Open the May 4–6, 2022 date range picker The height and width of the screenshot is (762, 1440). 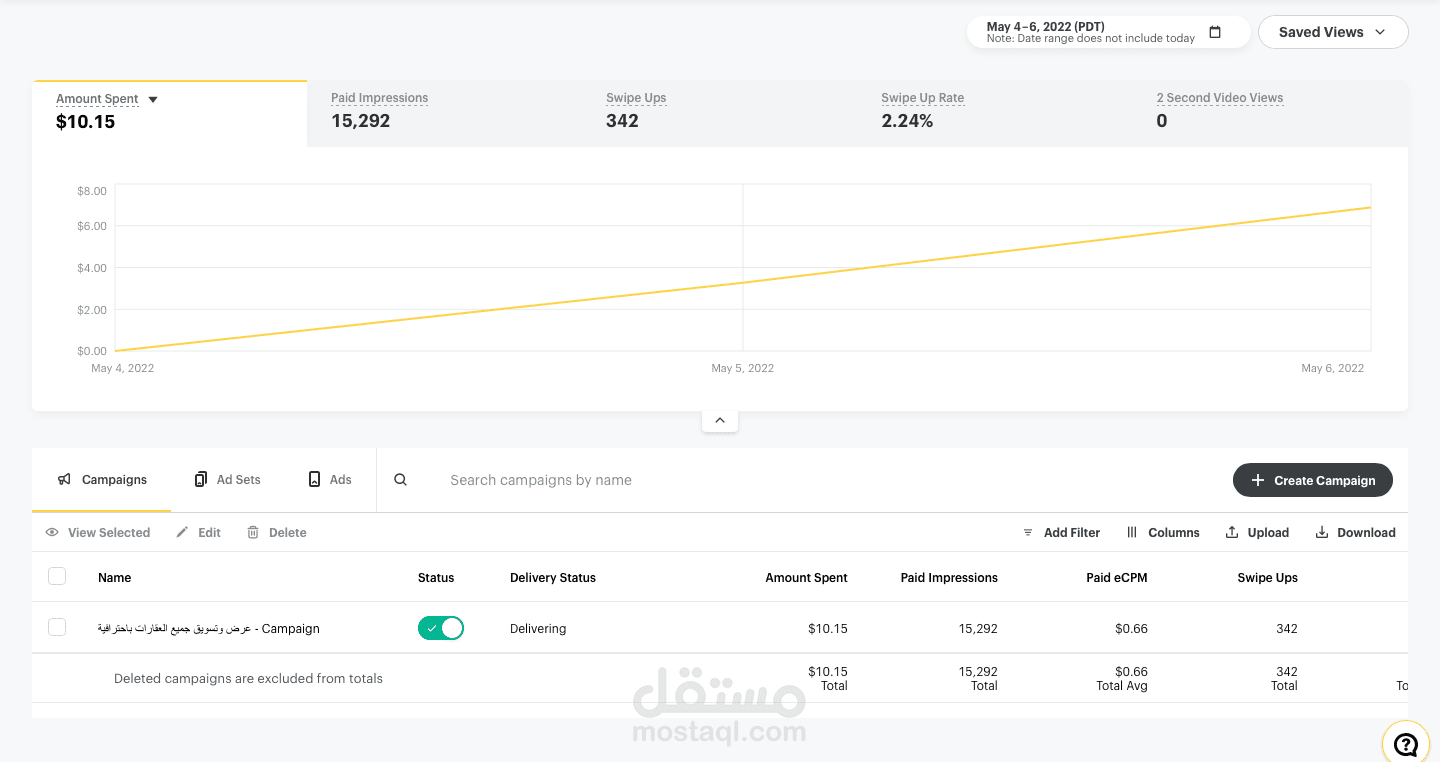coord(1108,32)
